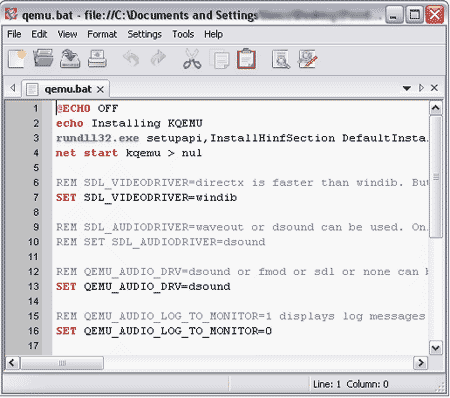Click the Open file toolbar icon
This screenshot has width=450, height=398.
tap(43, 58)
